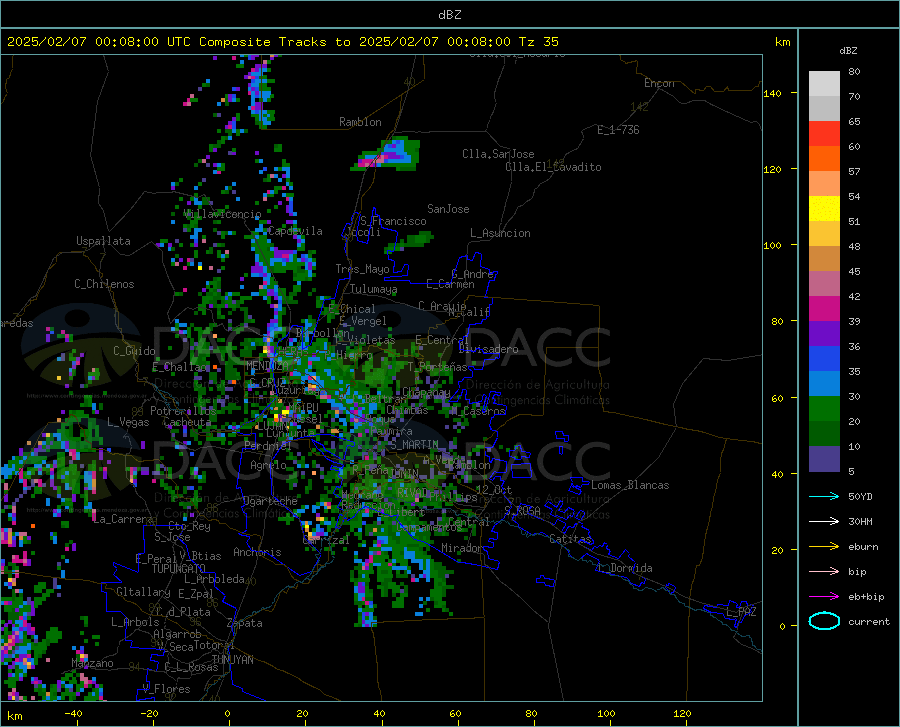The image size is (900, 727).
Task: Click the C_Chilenos place label
Action: [104, 284]
